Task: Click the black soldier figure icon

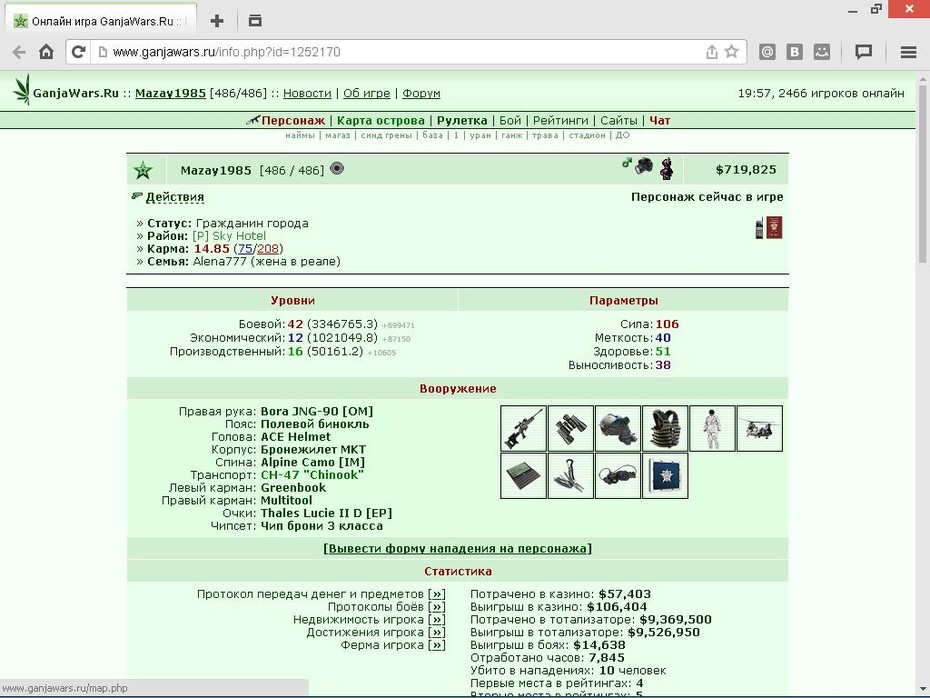Action: [667, 169]
